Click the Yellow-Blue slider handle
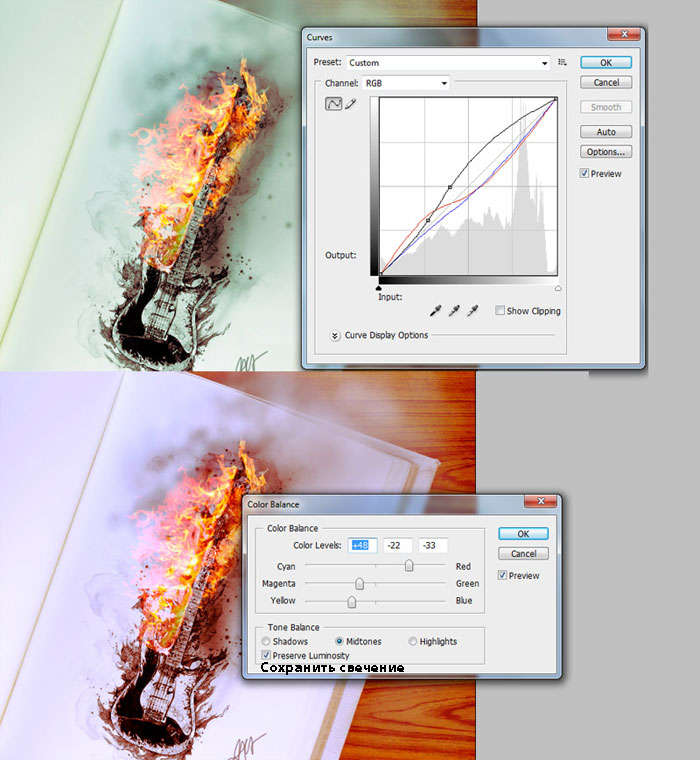The width and height of the screenshot is (700, 760). coord(351,602)
